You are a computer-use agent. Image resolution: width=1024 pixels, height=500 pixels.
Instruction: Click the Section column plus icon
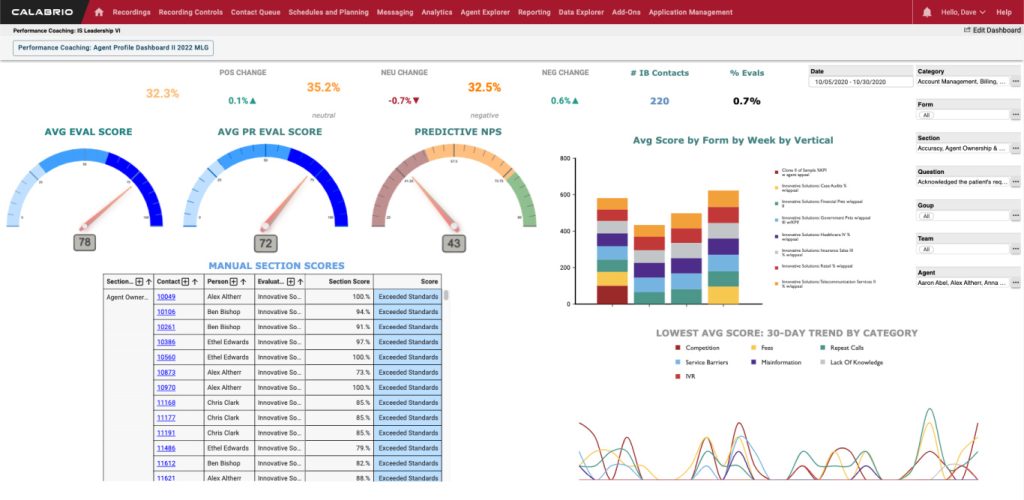tap(139, 282)
